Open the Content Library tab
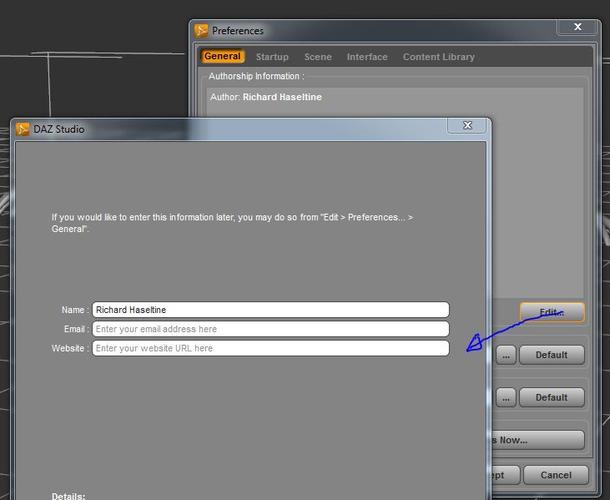The height and width of the screenshot is (500, 610). click(438, 57)
